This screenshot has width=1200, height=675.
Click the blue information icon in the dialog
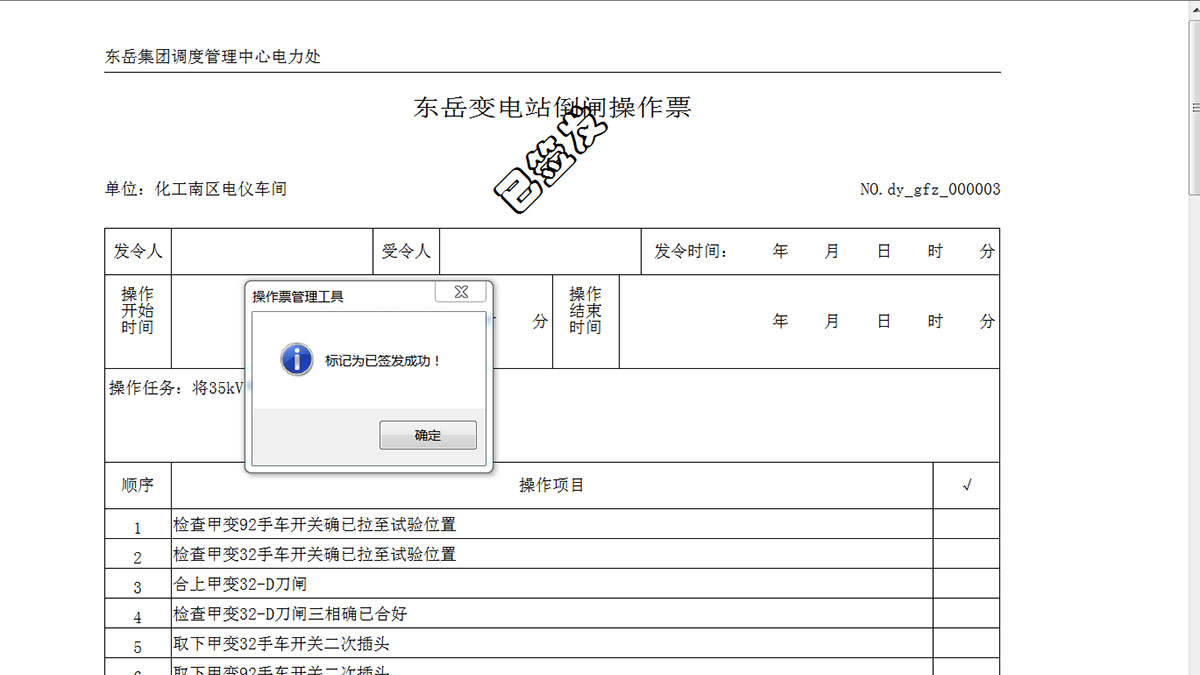coord(296,359)
